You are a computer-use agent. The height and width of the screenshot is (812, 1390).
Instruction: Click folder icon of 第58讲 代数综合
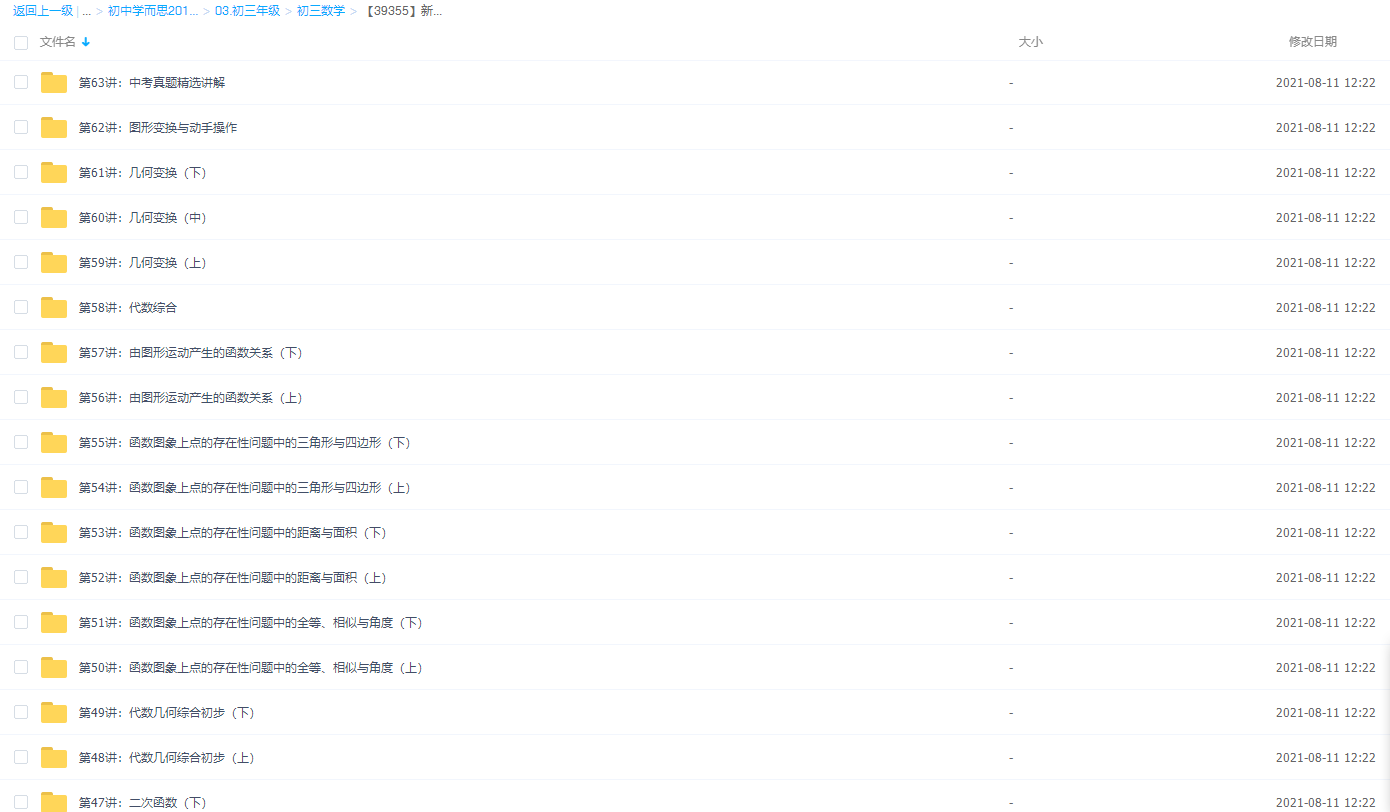(x=54, y=308)
